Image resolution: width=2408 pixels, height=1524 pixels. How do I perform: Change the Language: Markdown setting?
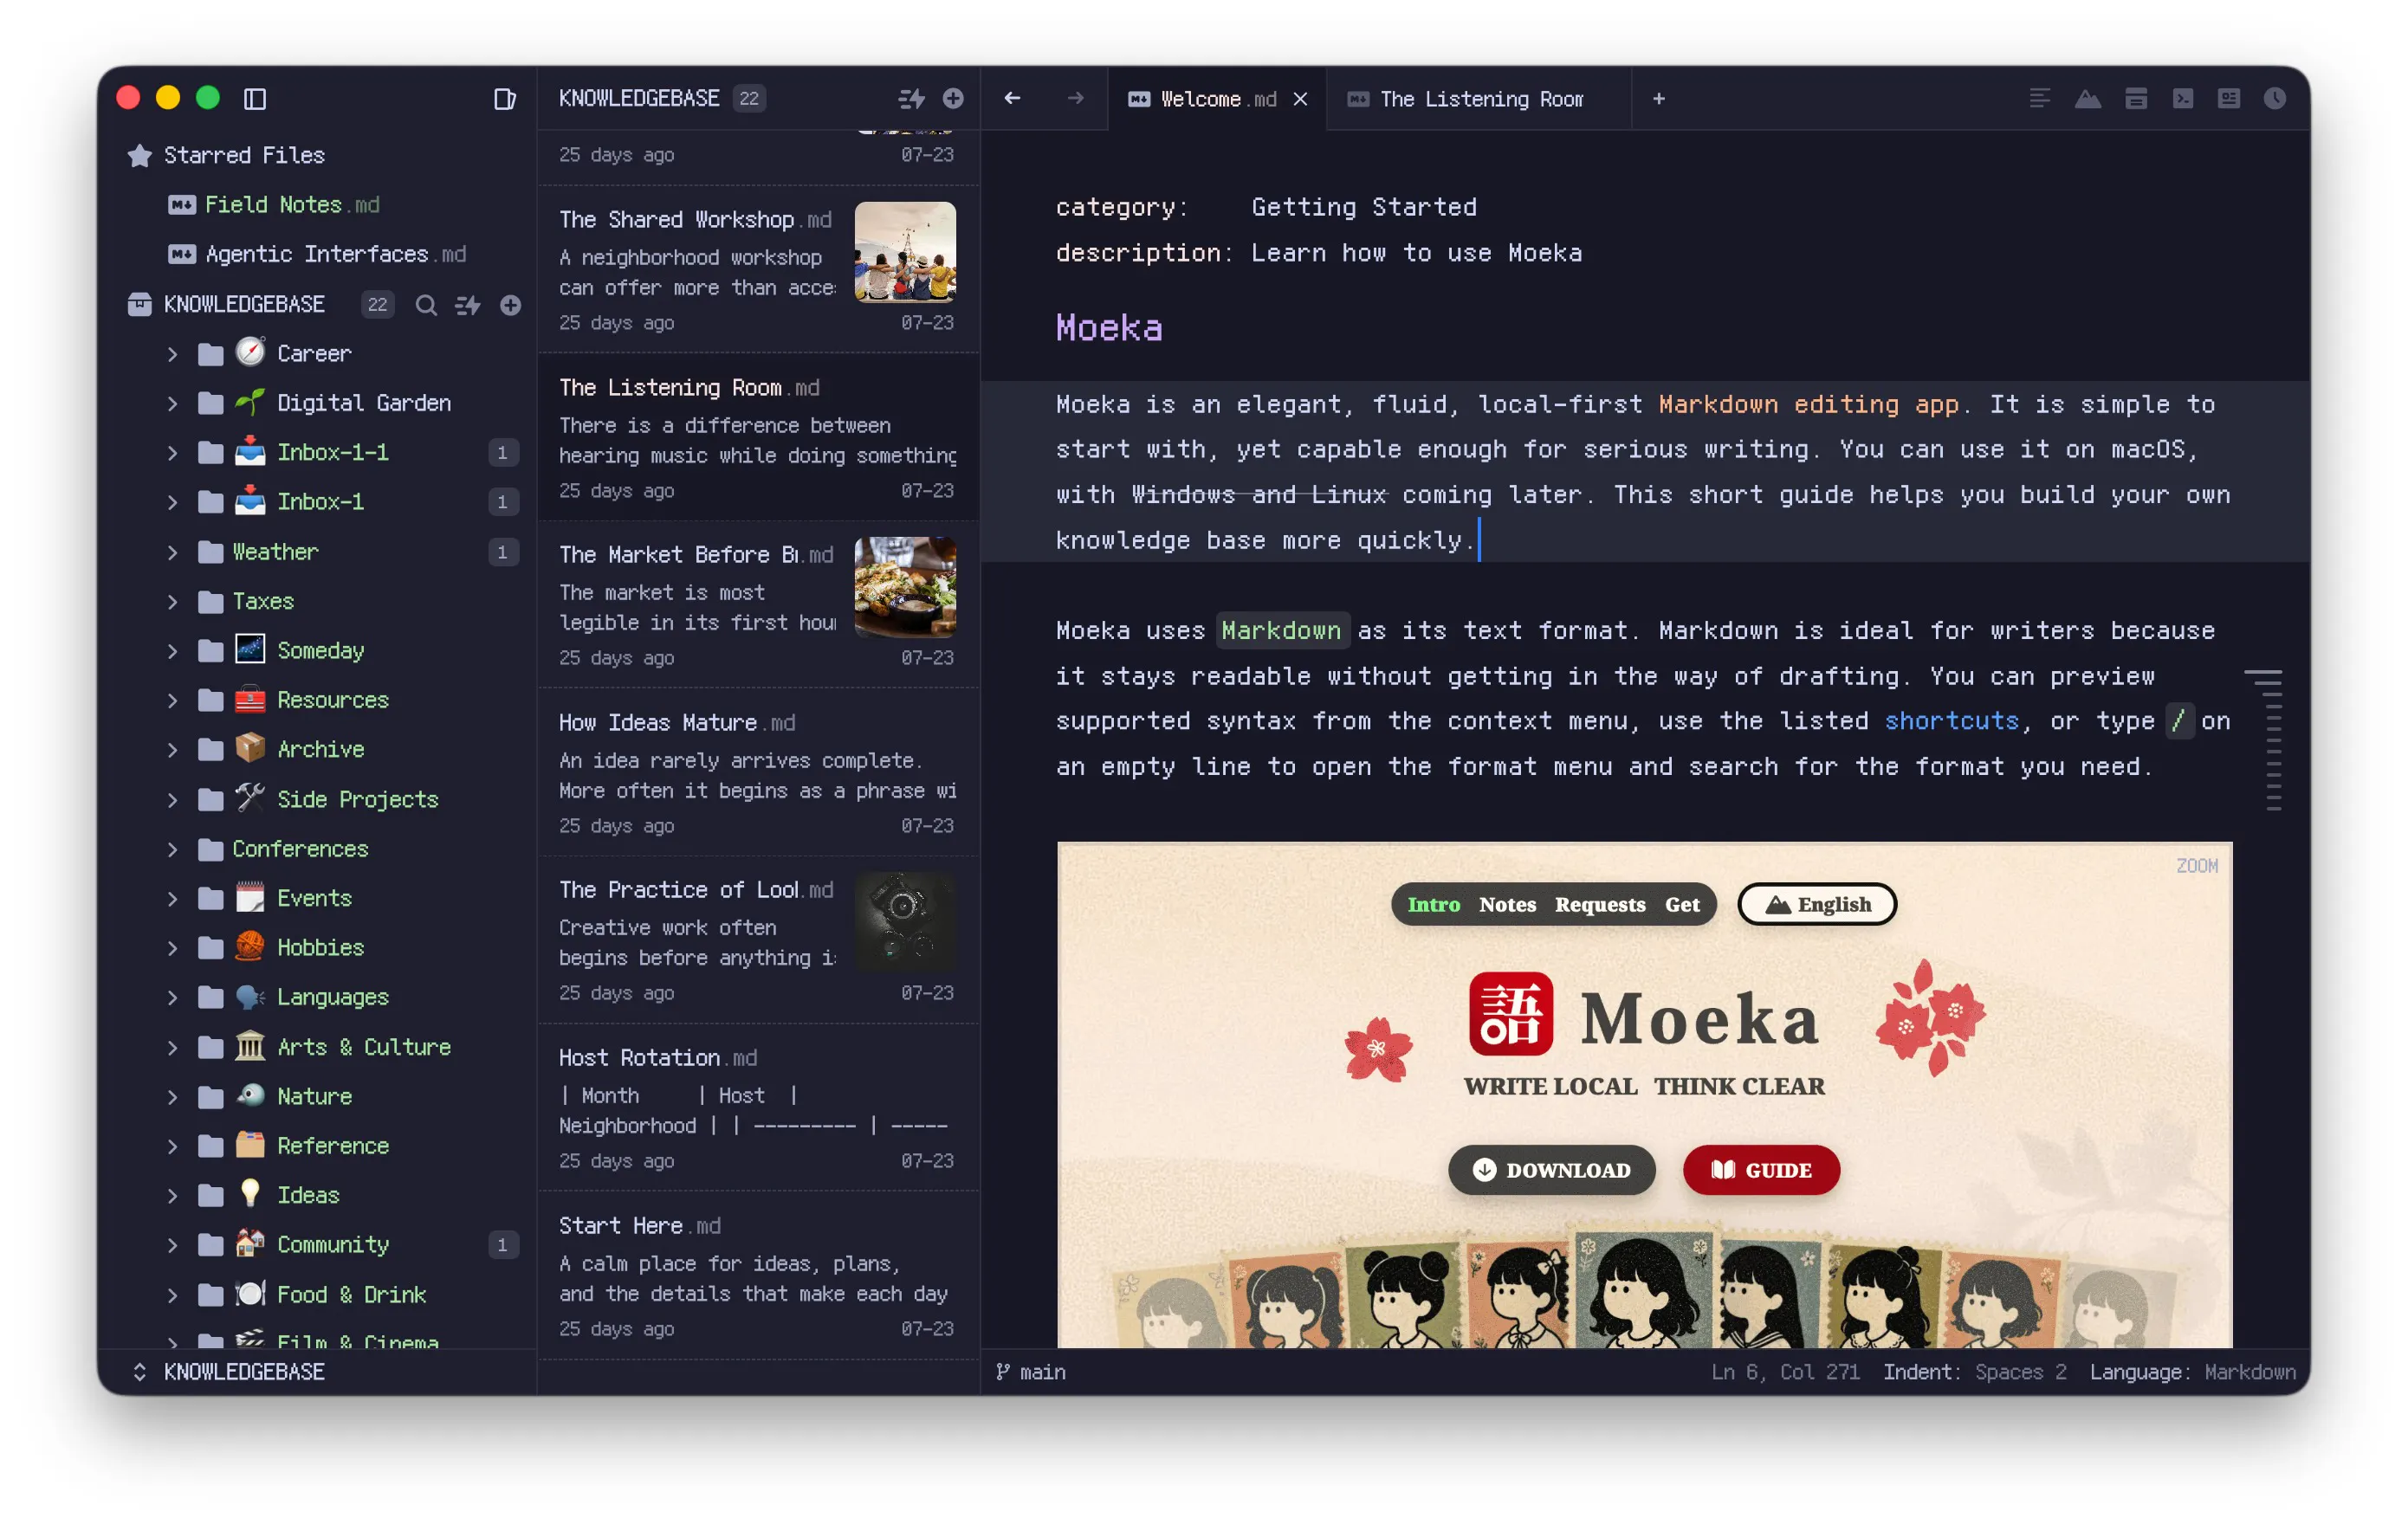(x=2192, y=1372)
